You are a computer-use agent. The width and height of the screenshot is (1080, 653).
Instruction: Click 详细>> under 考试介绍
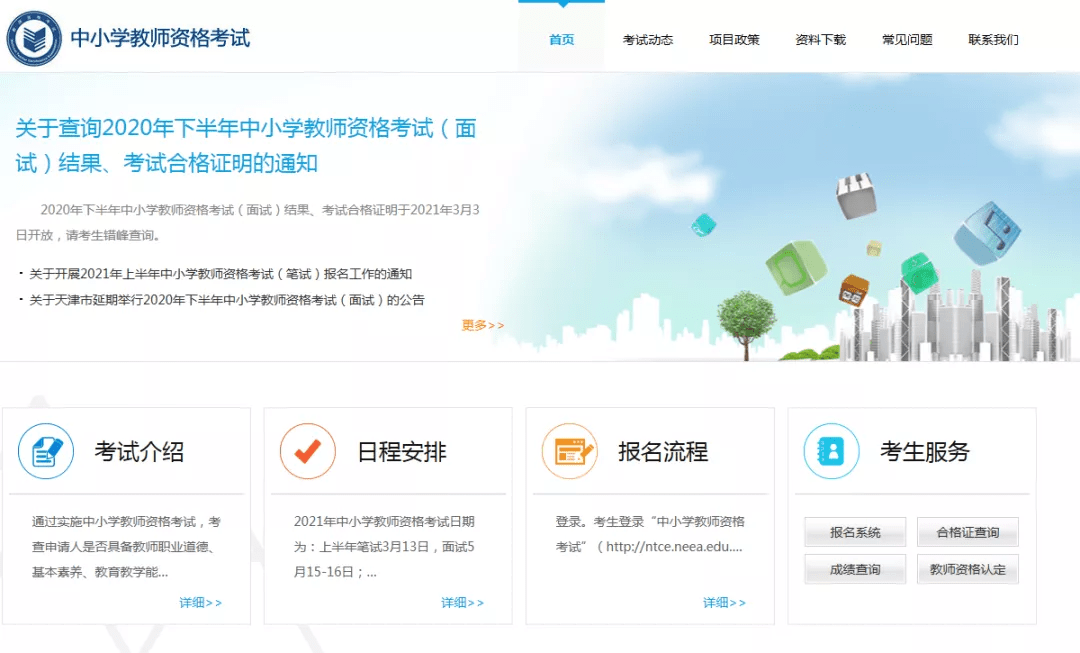(x=200, y=603)
